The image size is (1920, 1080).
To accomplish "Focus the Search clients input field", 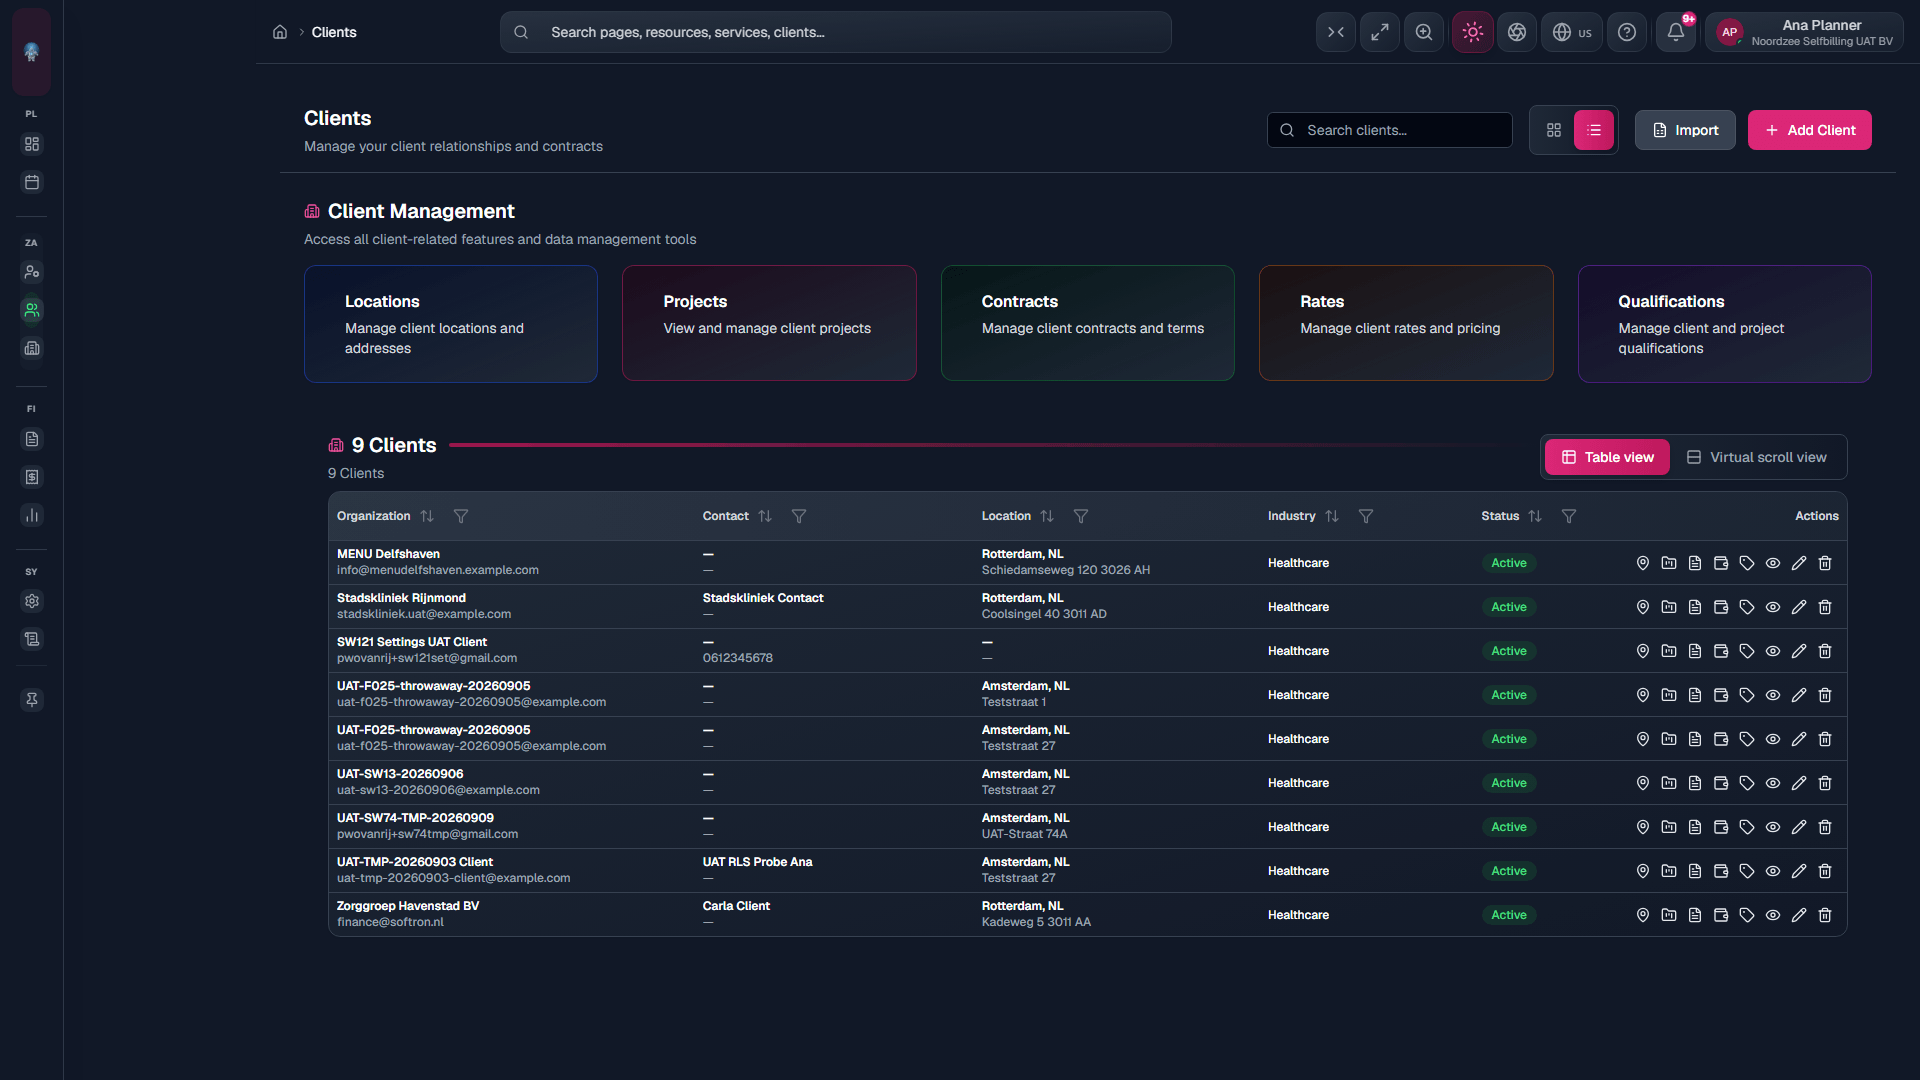I will click(x=1390, y=130).
